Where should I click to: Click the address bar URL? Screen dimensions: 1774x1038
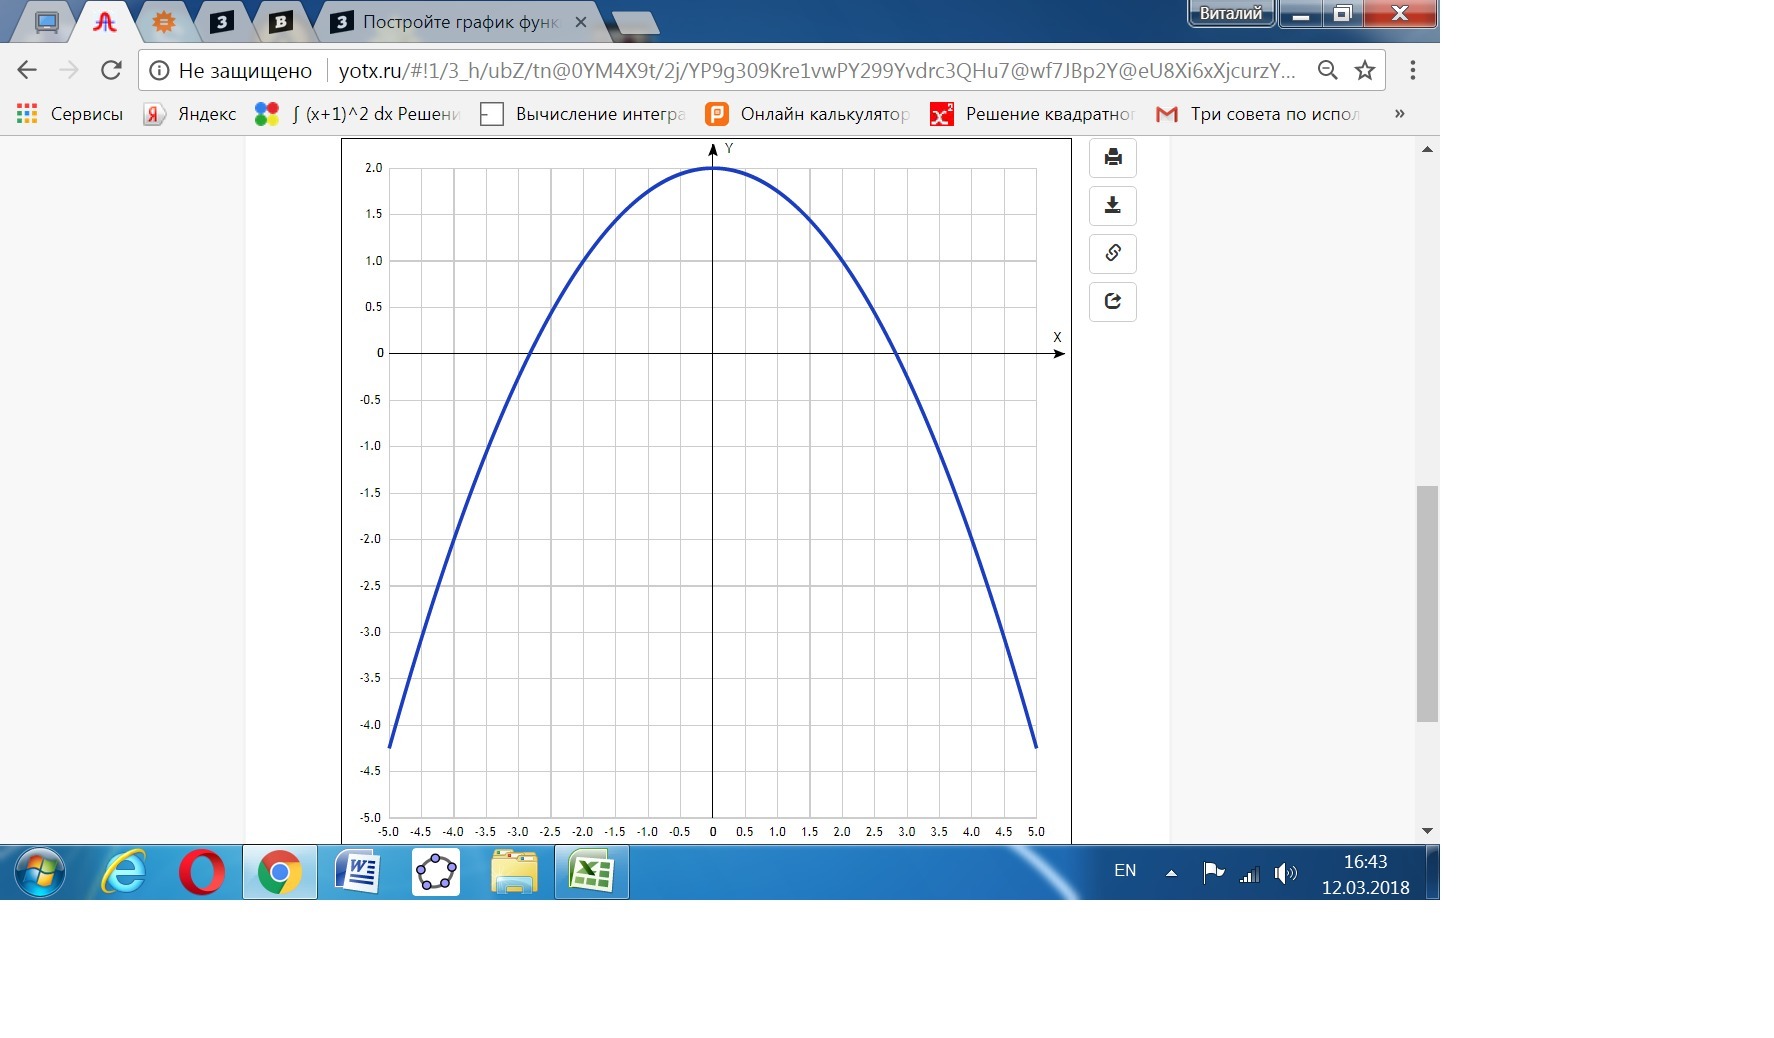(x=817, y=70)
